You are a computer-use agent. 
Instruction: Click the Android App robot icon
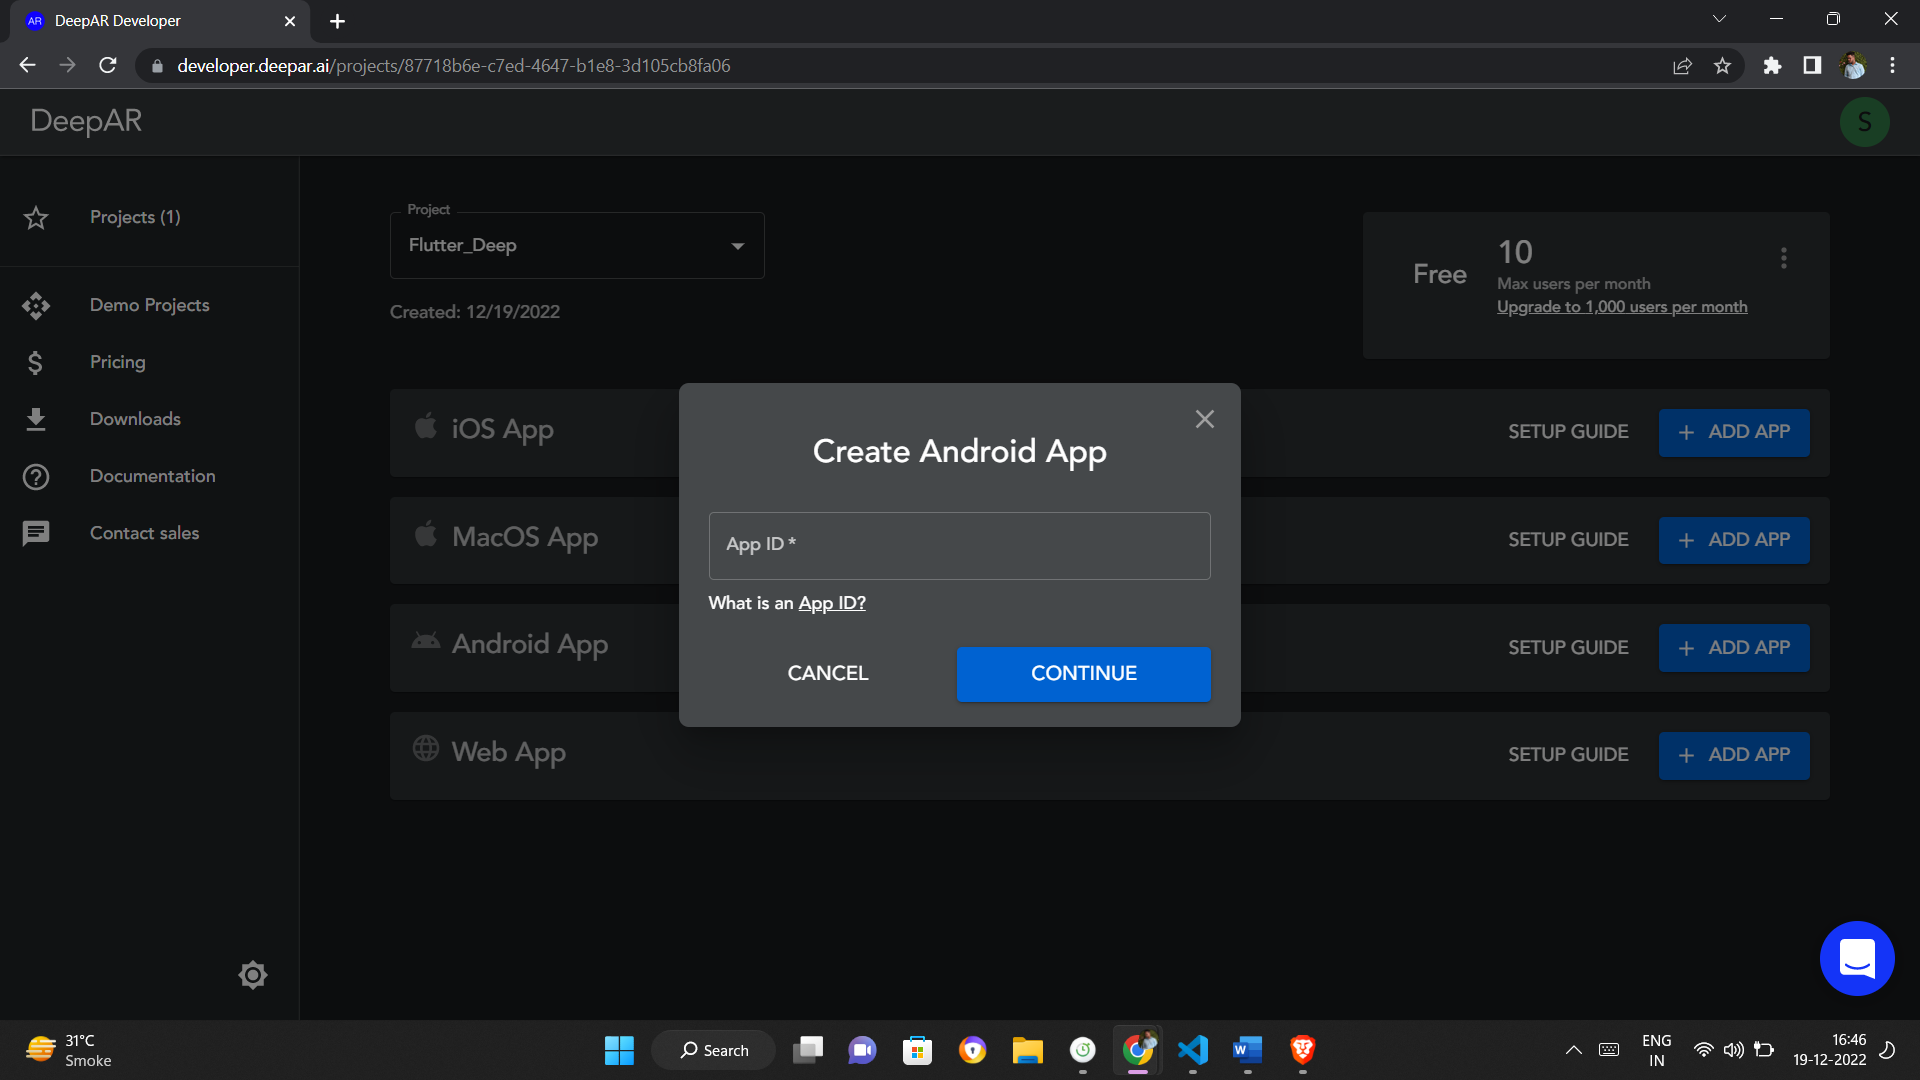pyautogui.click(x=426, y=640)
